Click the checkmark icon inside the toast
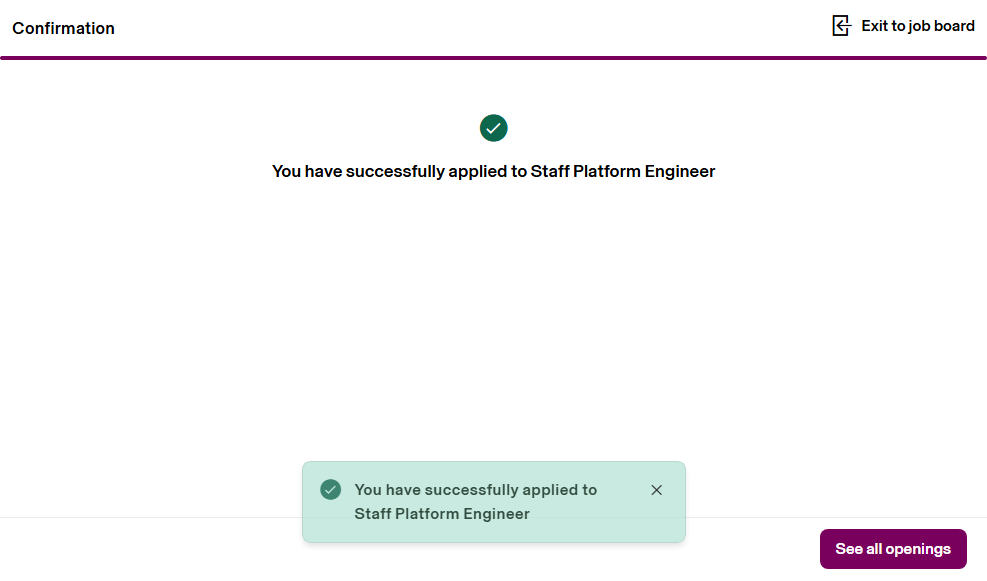The width and height of the screenshot is (987, 581). (x=330, y=490)
